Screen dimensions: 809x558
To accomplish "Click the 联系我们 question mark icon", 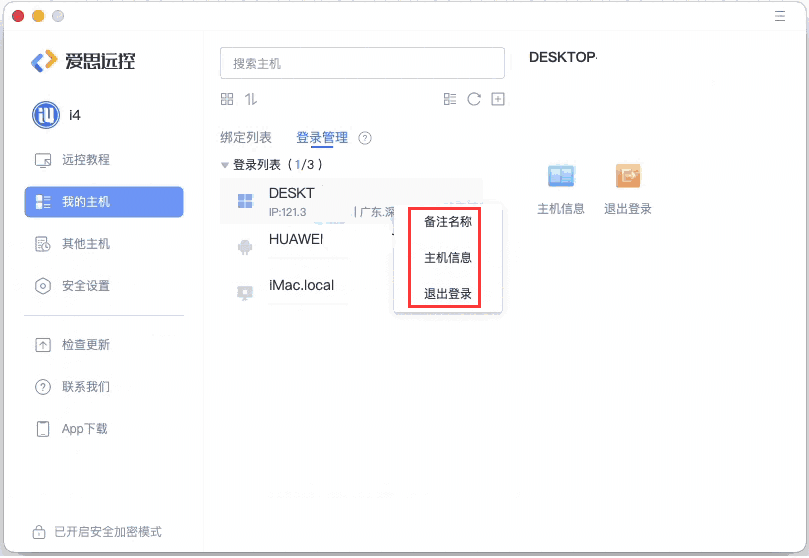I will (x=43, y=387).
